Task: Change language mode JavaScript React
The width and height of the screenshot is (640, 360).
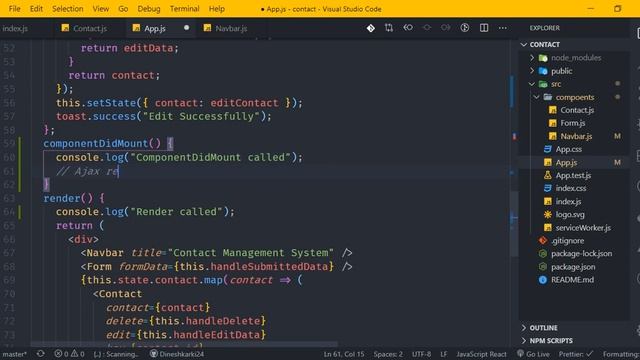Action: click(x=481, y=354)
